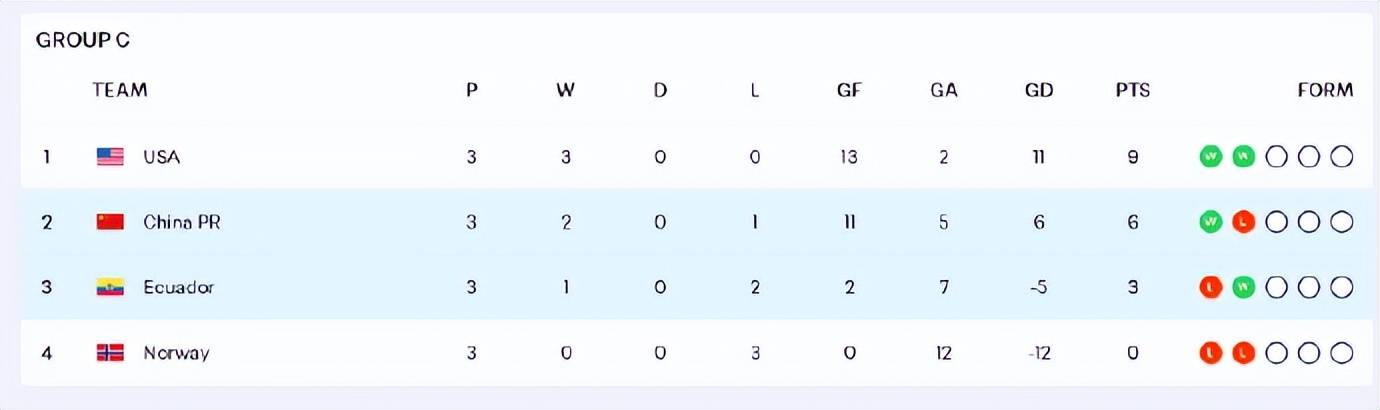Click the last empty form circle for USA
This screenshot has width=1380, height=410.
click(x=1342, y=156)
